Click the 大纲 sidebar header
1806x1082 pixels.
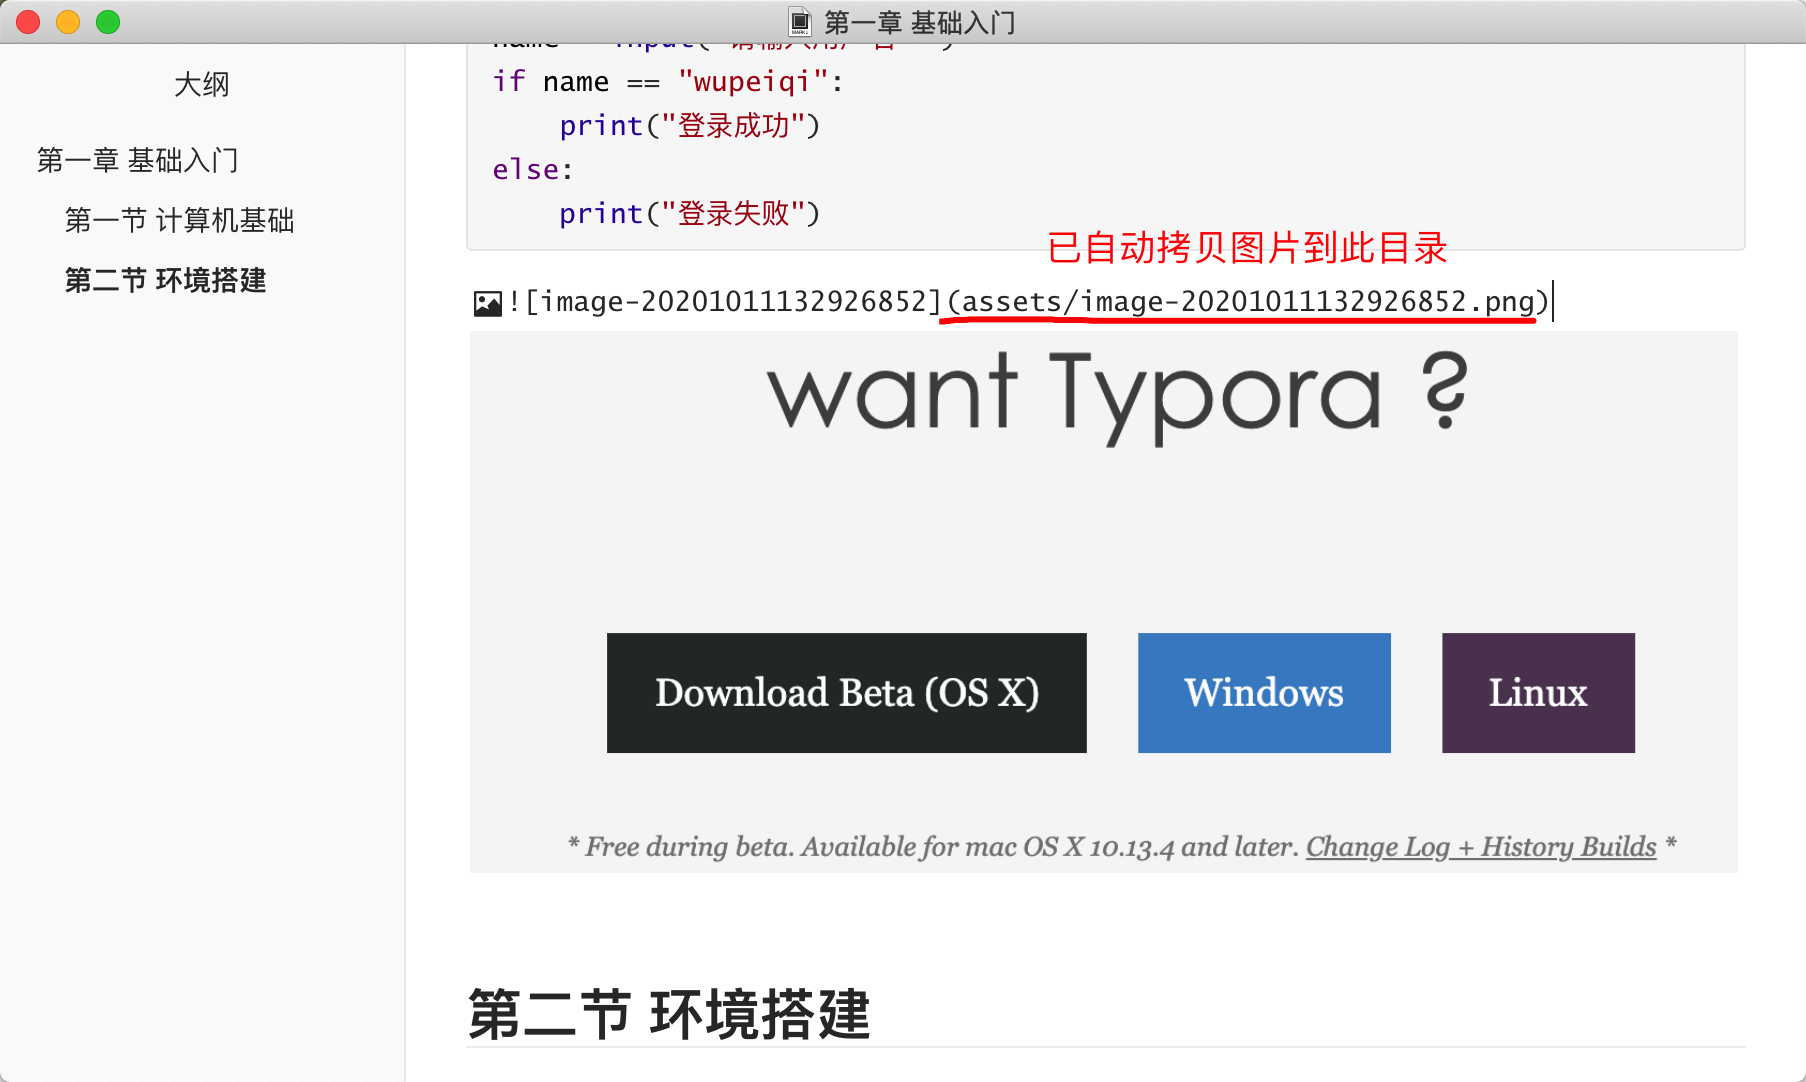(202, 84)
